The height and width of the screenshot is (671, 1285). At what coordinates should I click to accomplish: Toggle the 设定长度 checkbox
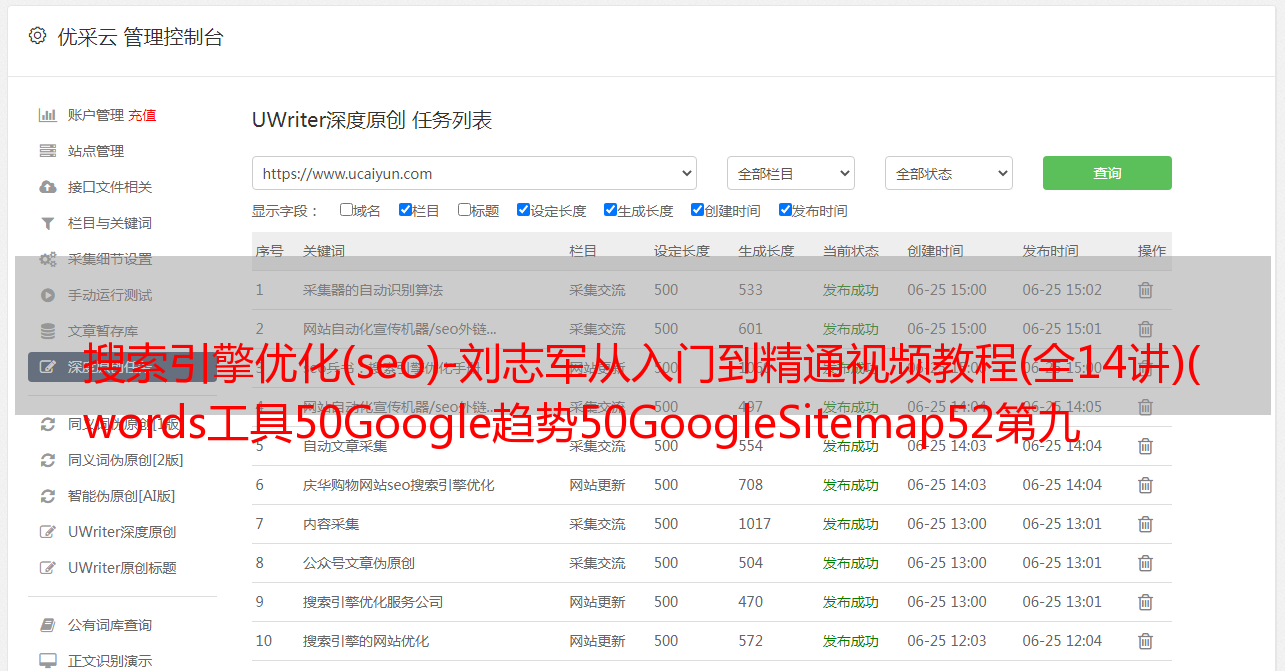point(523,210)
